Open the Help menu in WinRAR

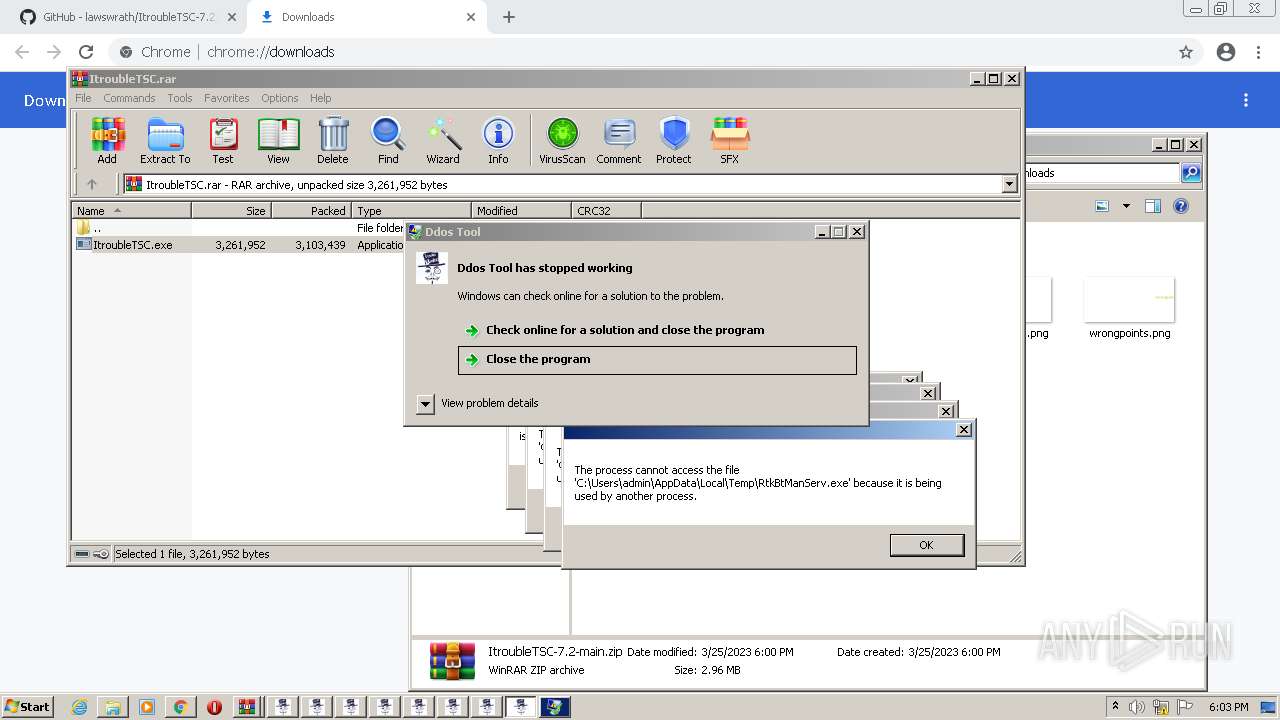tap(321, 98)
